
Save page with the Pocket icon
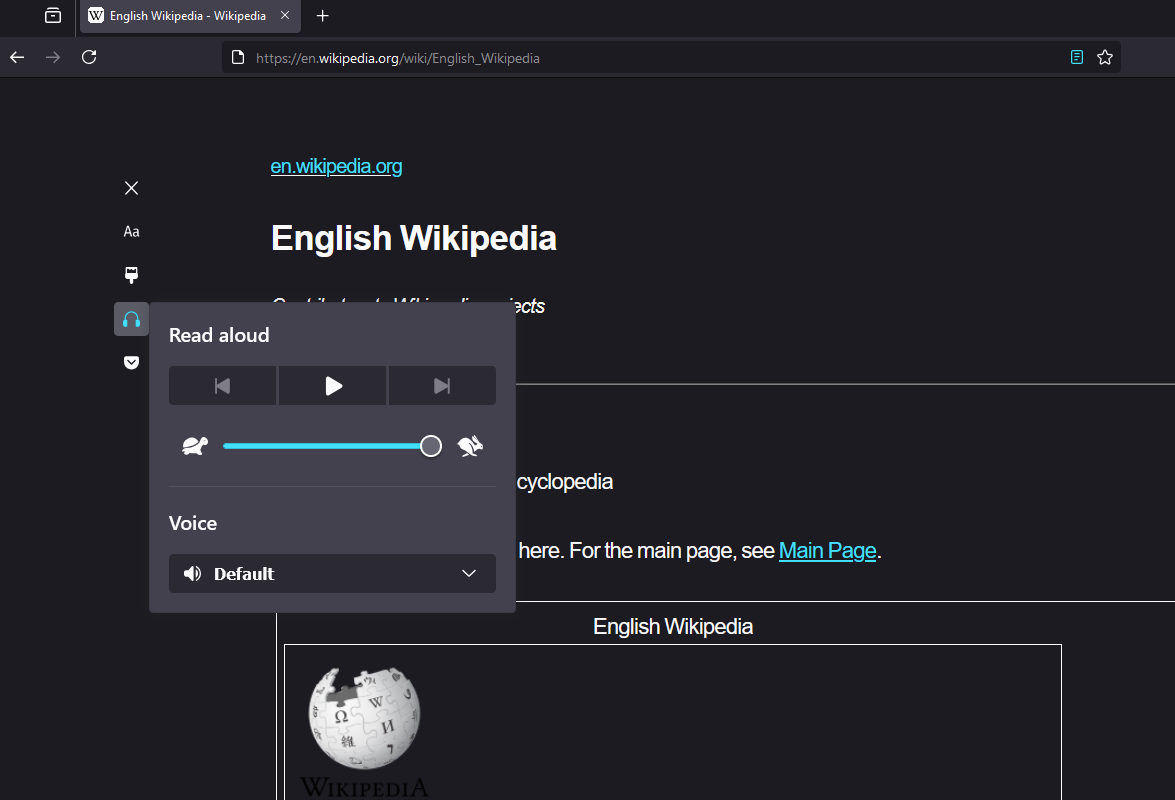[x=131, y=362]
